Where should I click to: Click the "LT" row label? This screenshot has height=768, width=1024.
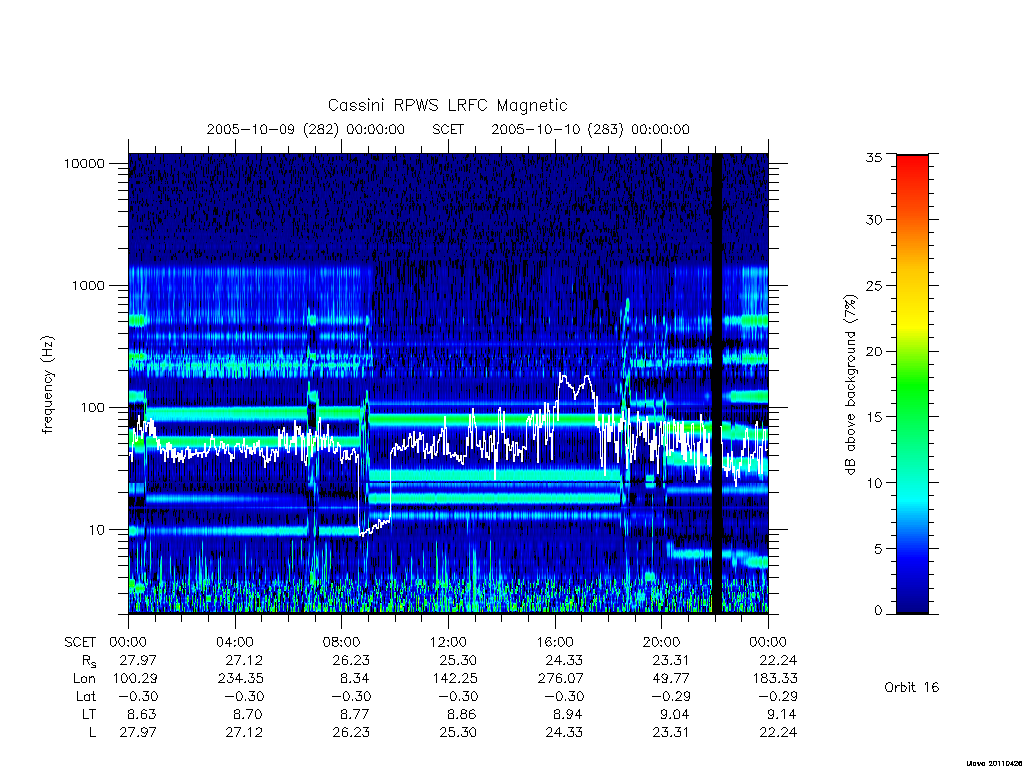[x=89, y=714]
